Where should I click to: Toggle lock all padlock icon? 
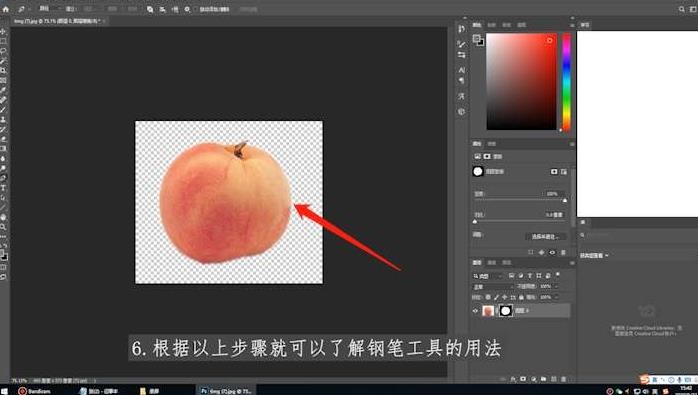521,297
